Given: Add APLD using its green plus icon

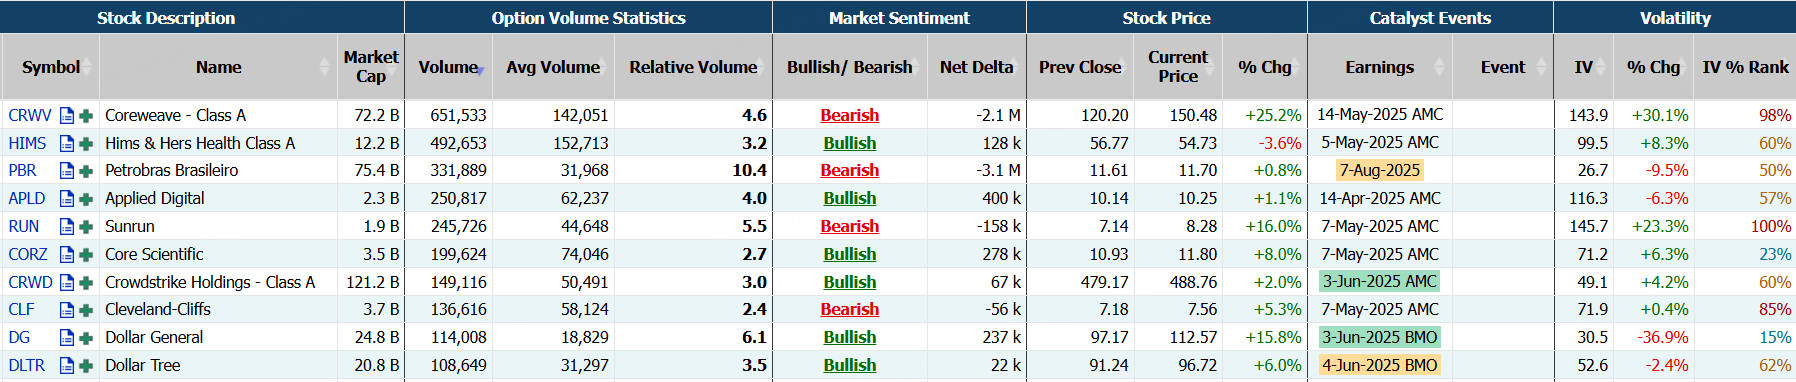Looking at the screenshot, I should coord(86,199).
